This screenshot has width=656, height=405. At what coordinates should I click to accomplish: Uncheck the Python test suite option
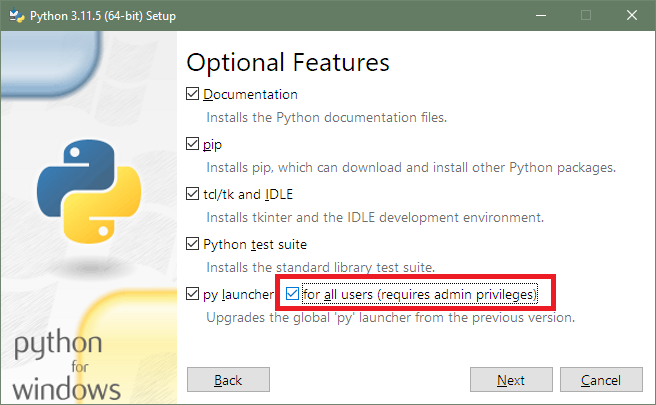coord(193,244)
